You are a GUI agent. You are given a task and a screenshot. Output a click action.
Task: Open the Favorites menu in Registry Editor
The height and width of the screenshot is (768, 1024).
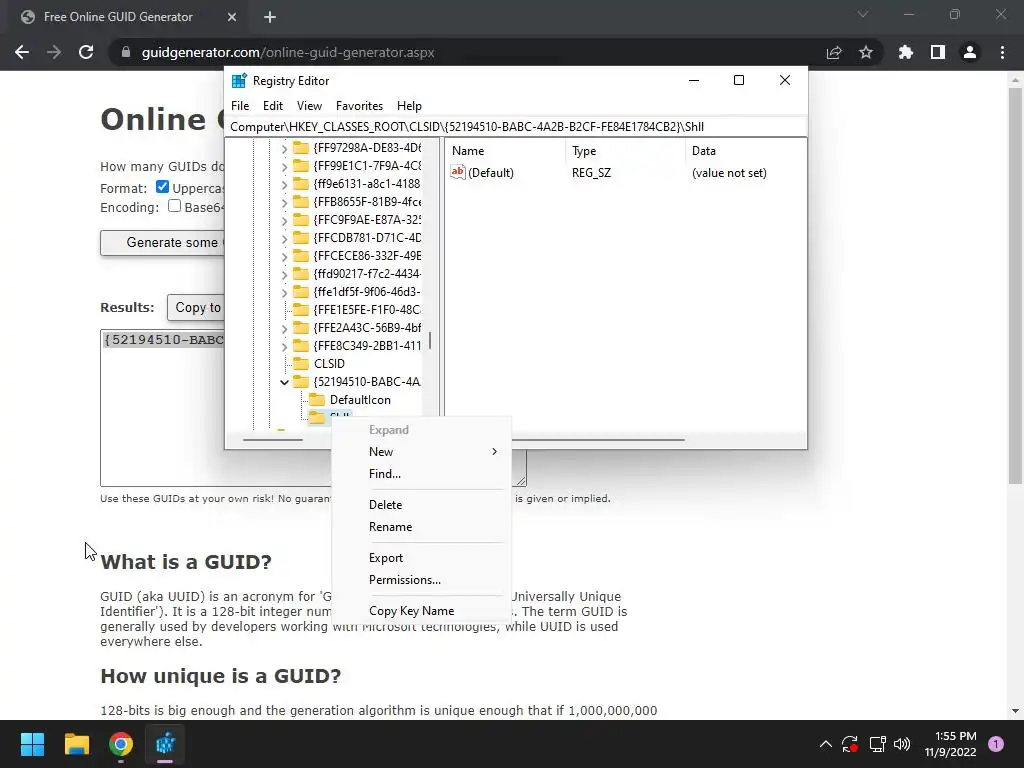359,106
